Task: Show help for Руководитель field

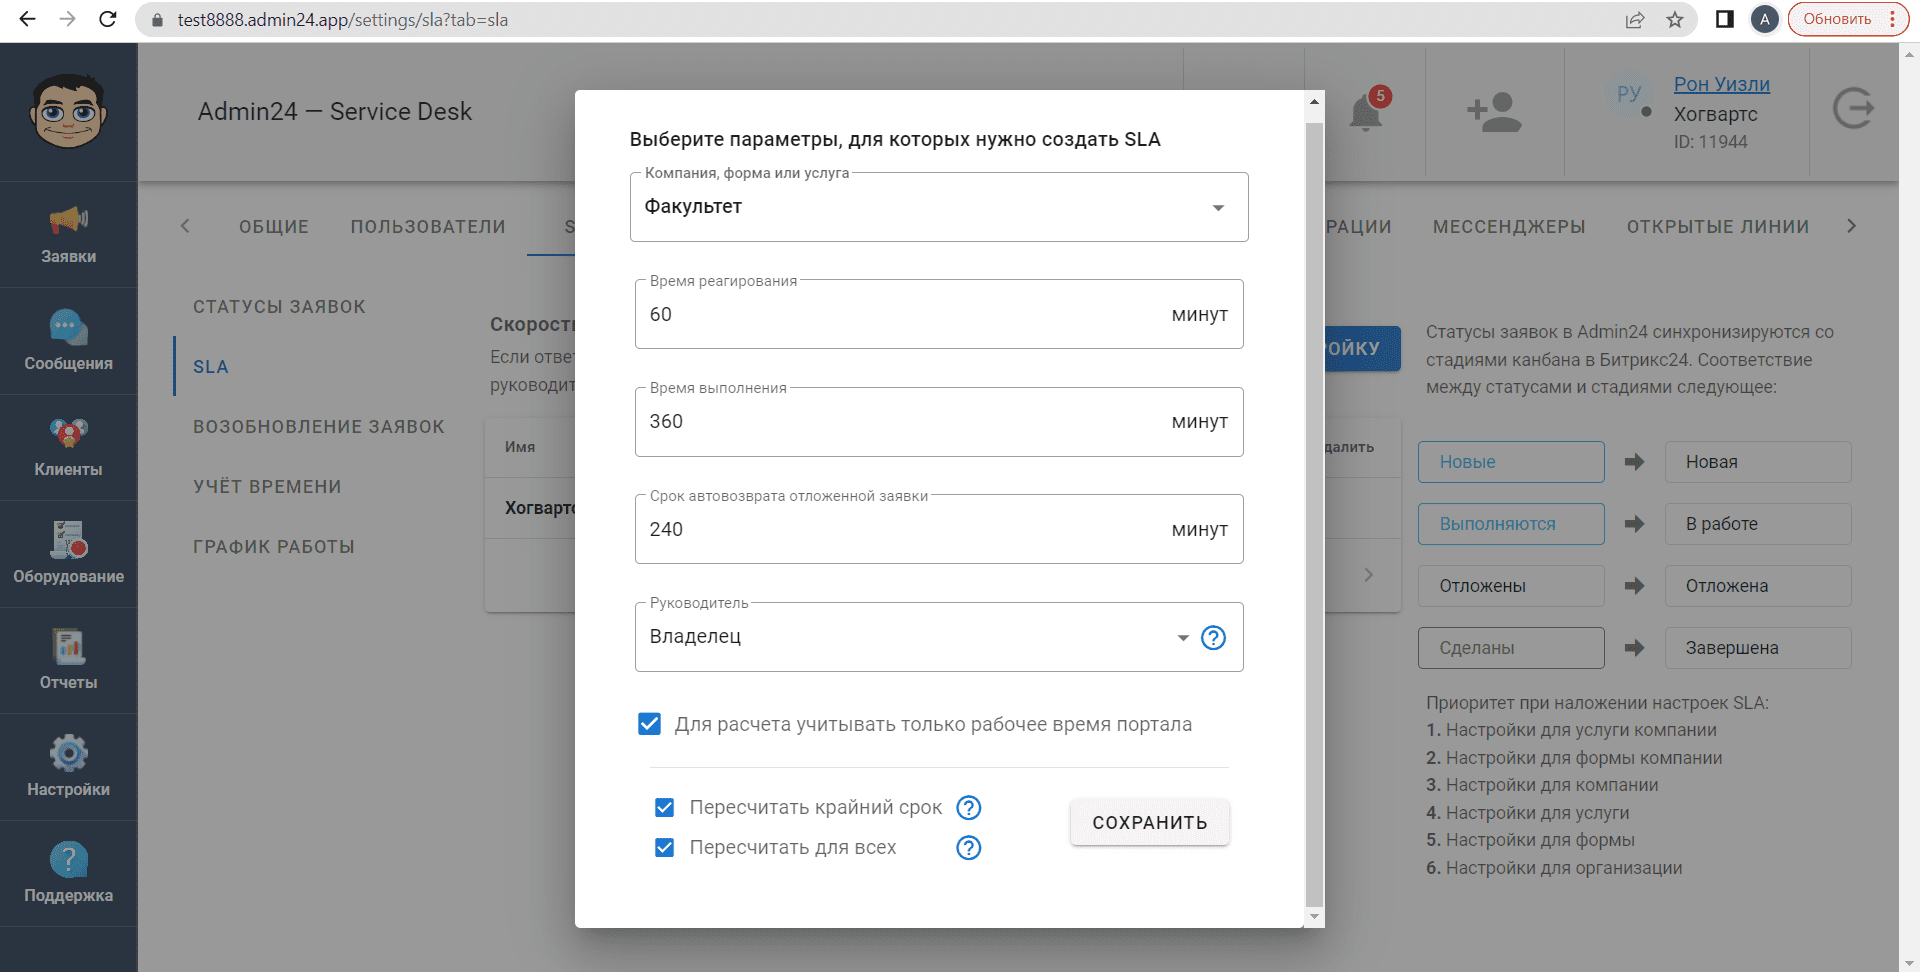Action: point(1213,638)
